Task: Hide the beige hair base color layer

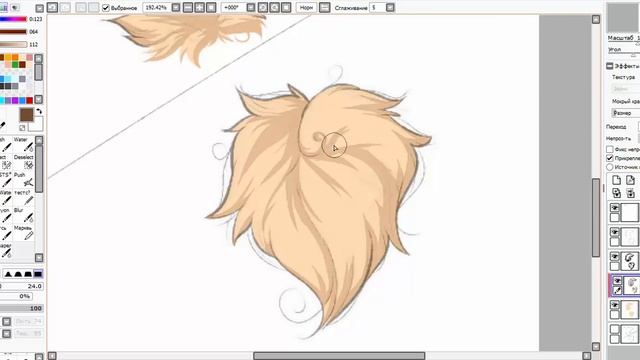Action: pyautogui.click(x=615, y=305)
